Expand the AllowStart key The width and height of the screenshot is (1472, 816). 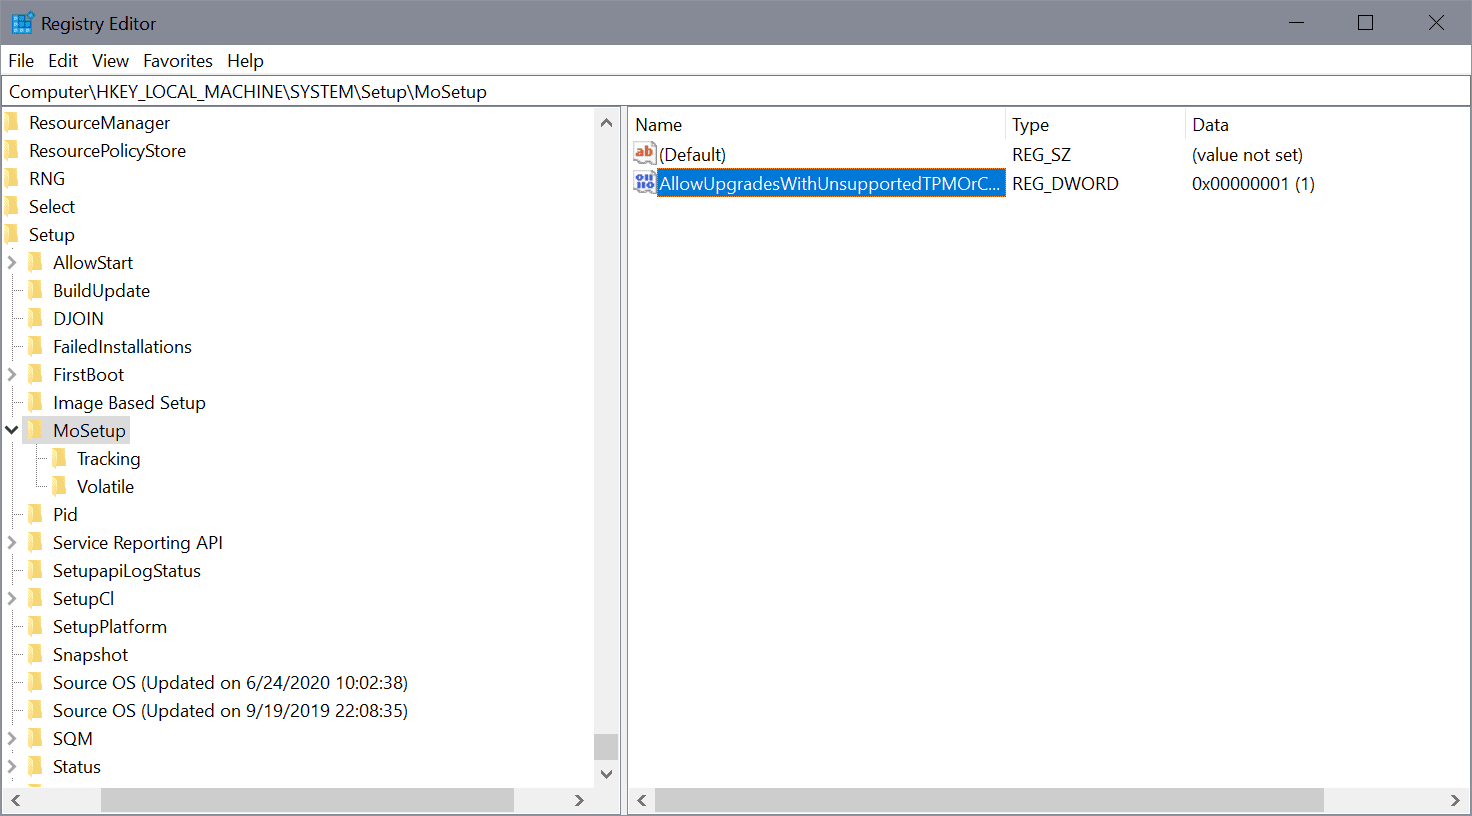pos(12,263)
